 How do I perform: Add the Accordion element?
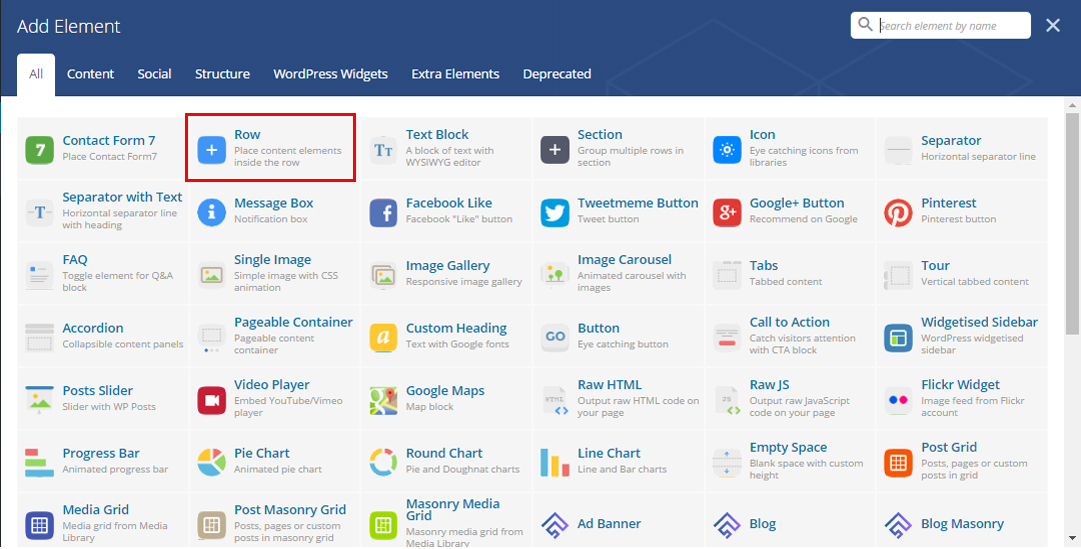(x=103, y=337)
